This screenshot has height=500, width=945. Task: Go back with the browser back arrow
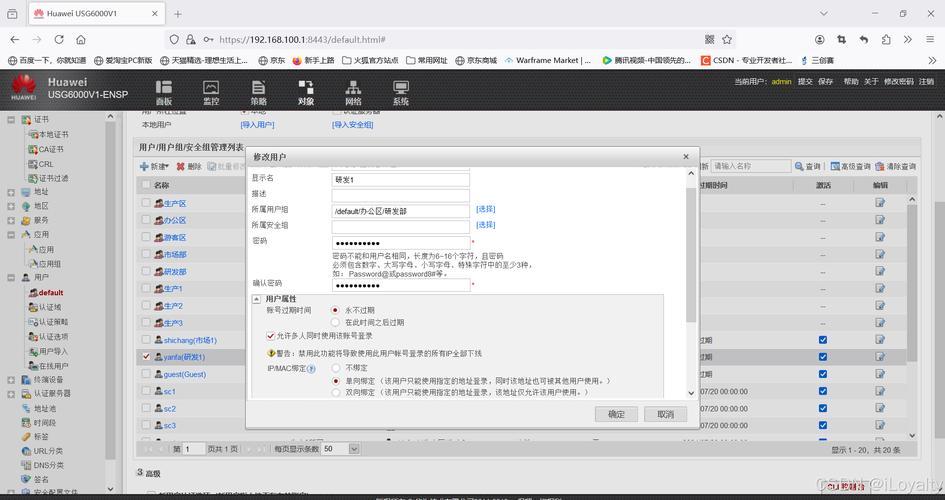pos(15,39)
